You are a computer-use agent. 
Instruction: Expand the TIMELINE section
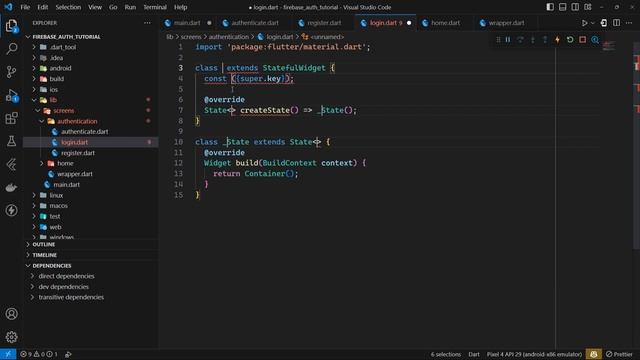(44, 255)
